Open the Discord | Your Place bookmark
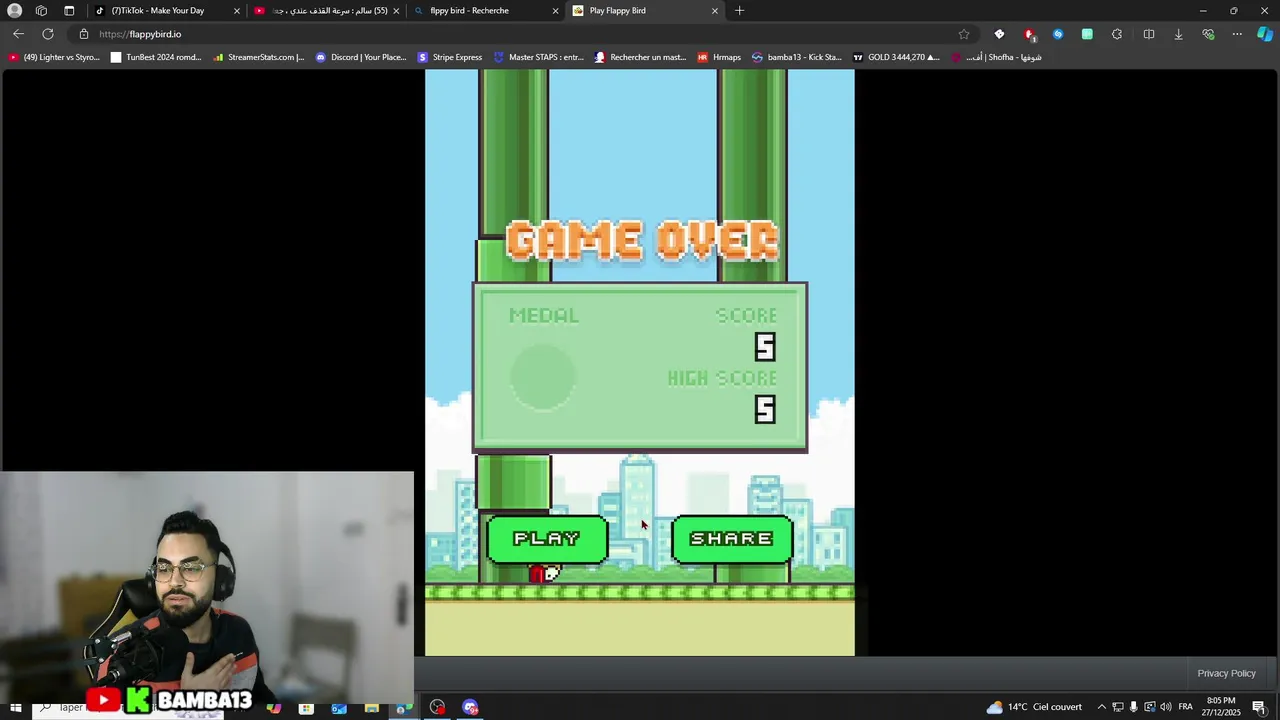 (x=361, y=57)
